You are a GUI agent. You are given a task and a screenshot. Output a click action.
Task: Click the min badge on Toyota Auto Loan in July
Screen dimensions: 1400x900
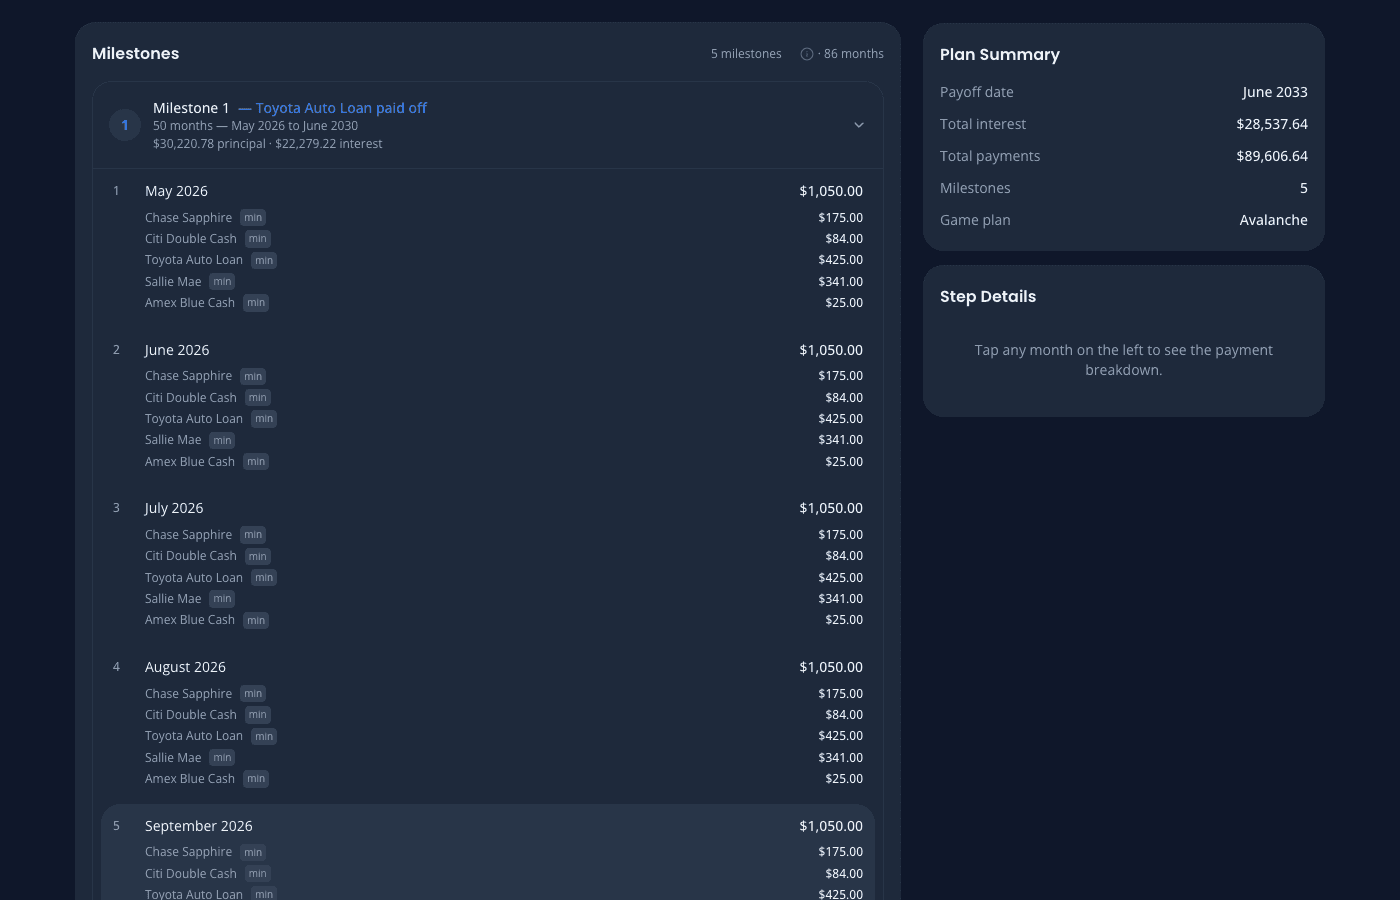(263, 577)
